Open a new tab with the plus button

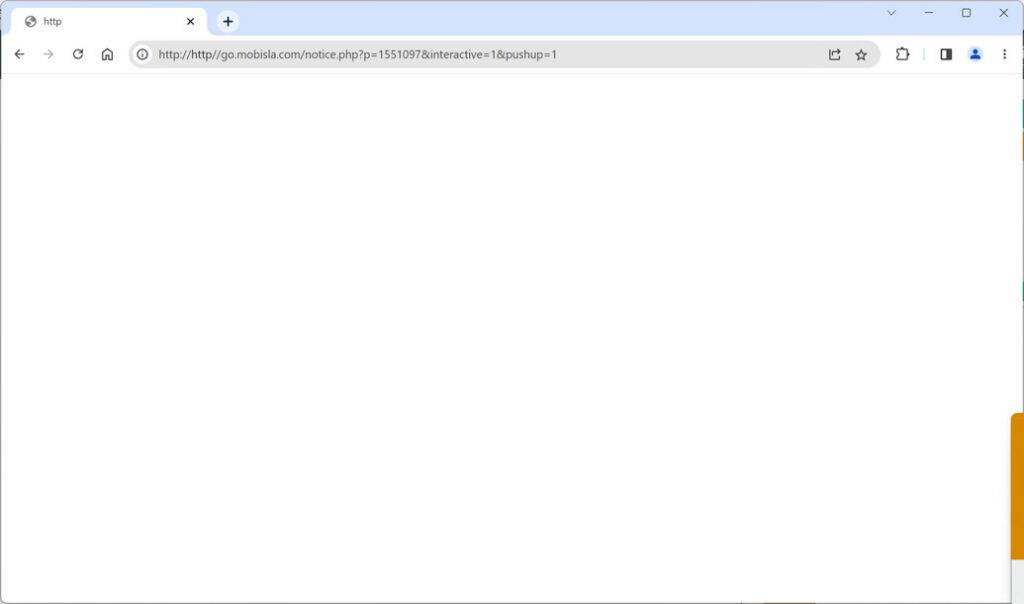(228, 20)
